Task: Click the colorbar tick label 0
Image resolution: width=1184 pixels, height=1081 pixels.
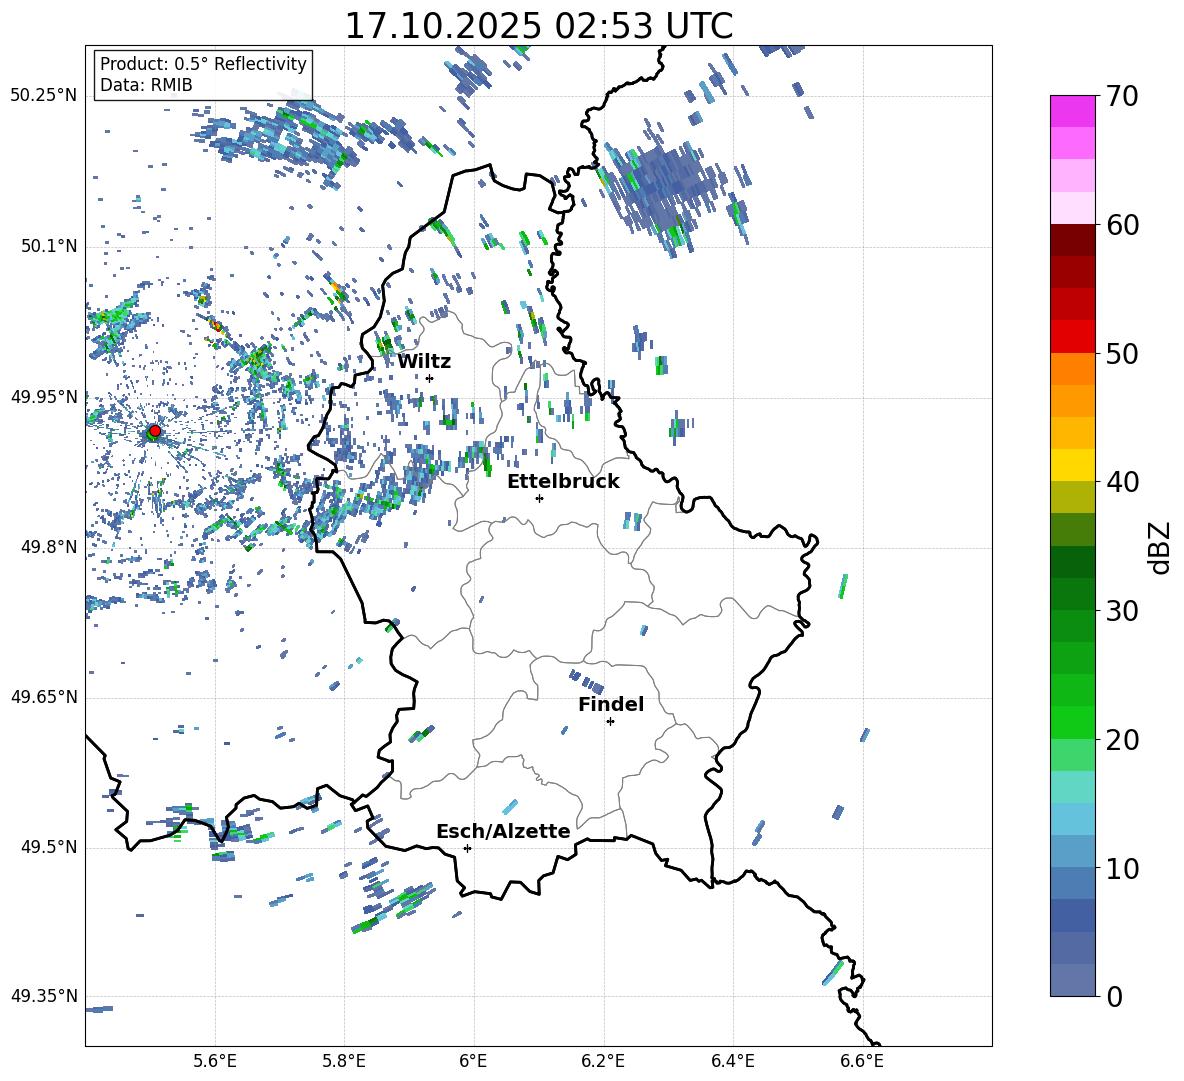Action: (x=1114, y=997)
